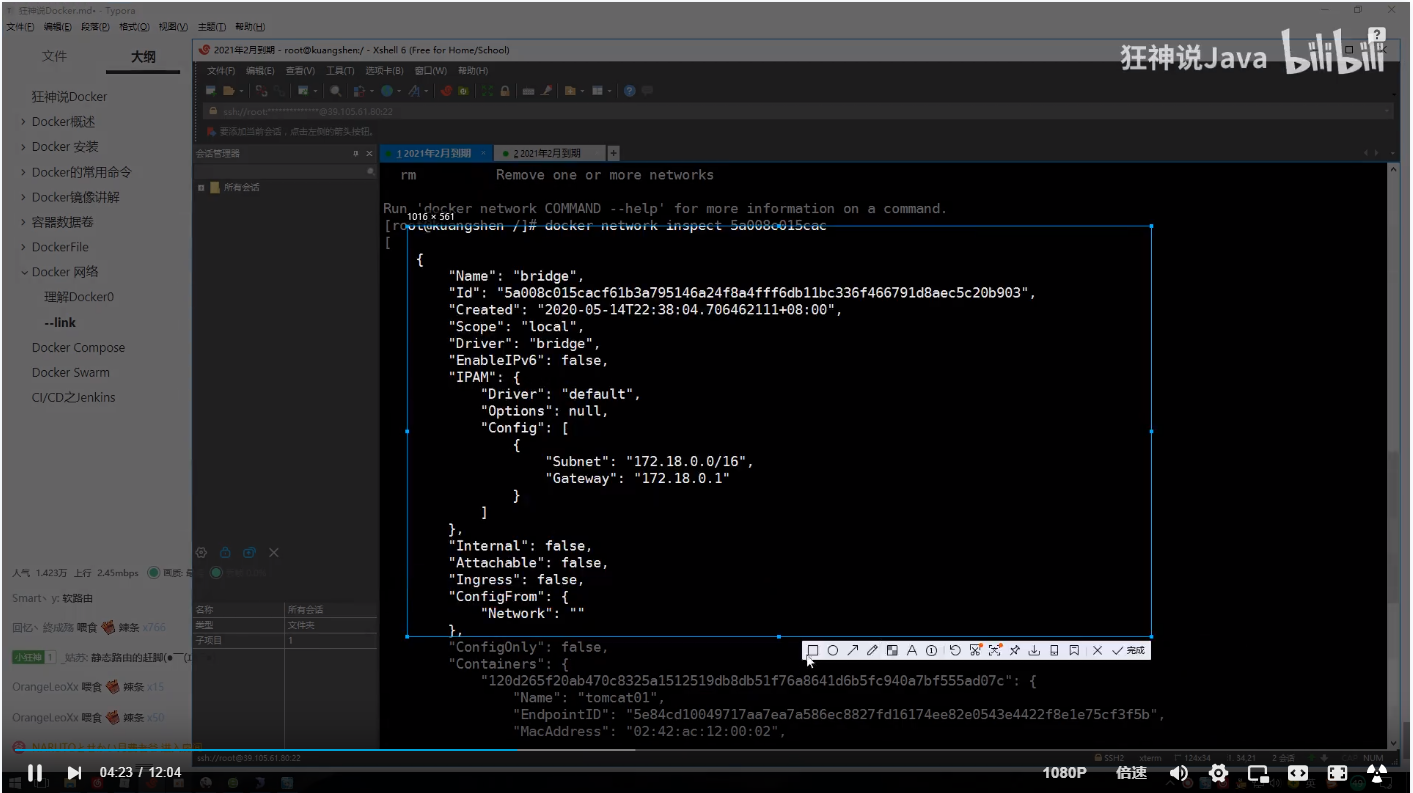This screenshot has height=793, width=1413.
Task: Open the 倍速 playback speed menu
Action: 1131,772
